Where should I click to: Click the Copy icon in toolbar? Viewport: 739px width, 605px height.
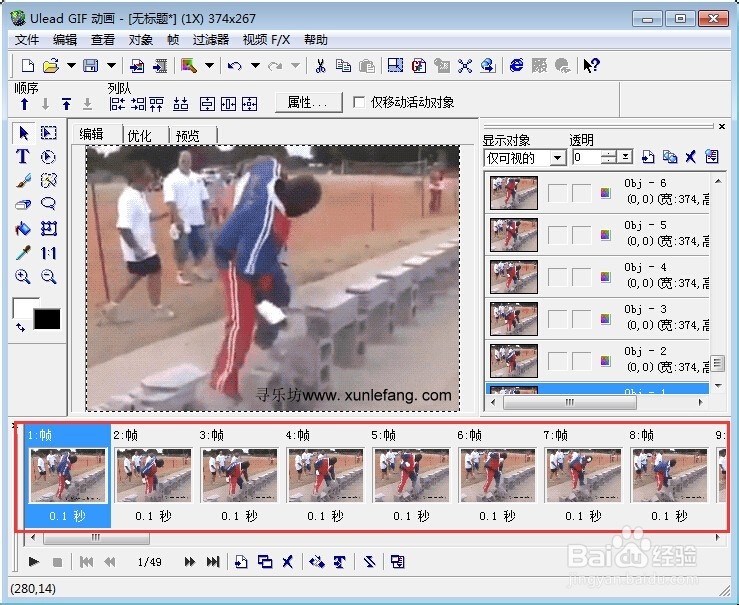pos(343,65)
